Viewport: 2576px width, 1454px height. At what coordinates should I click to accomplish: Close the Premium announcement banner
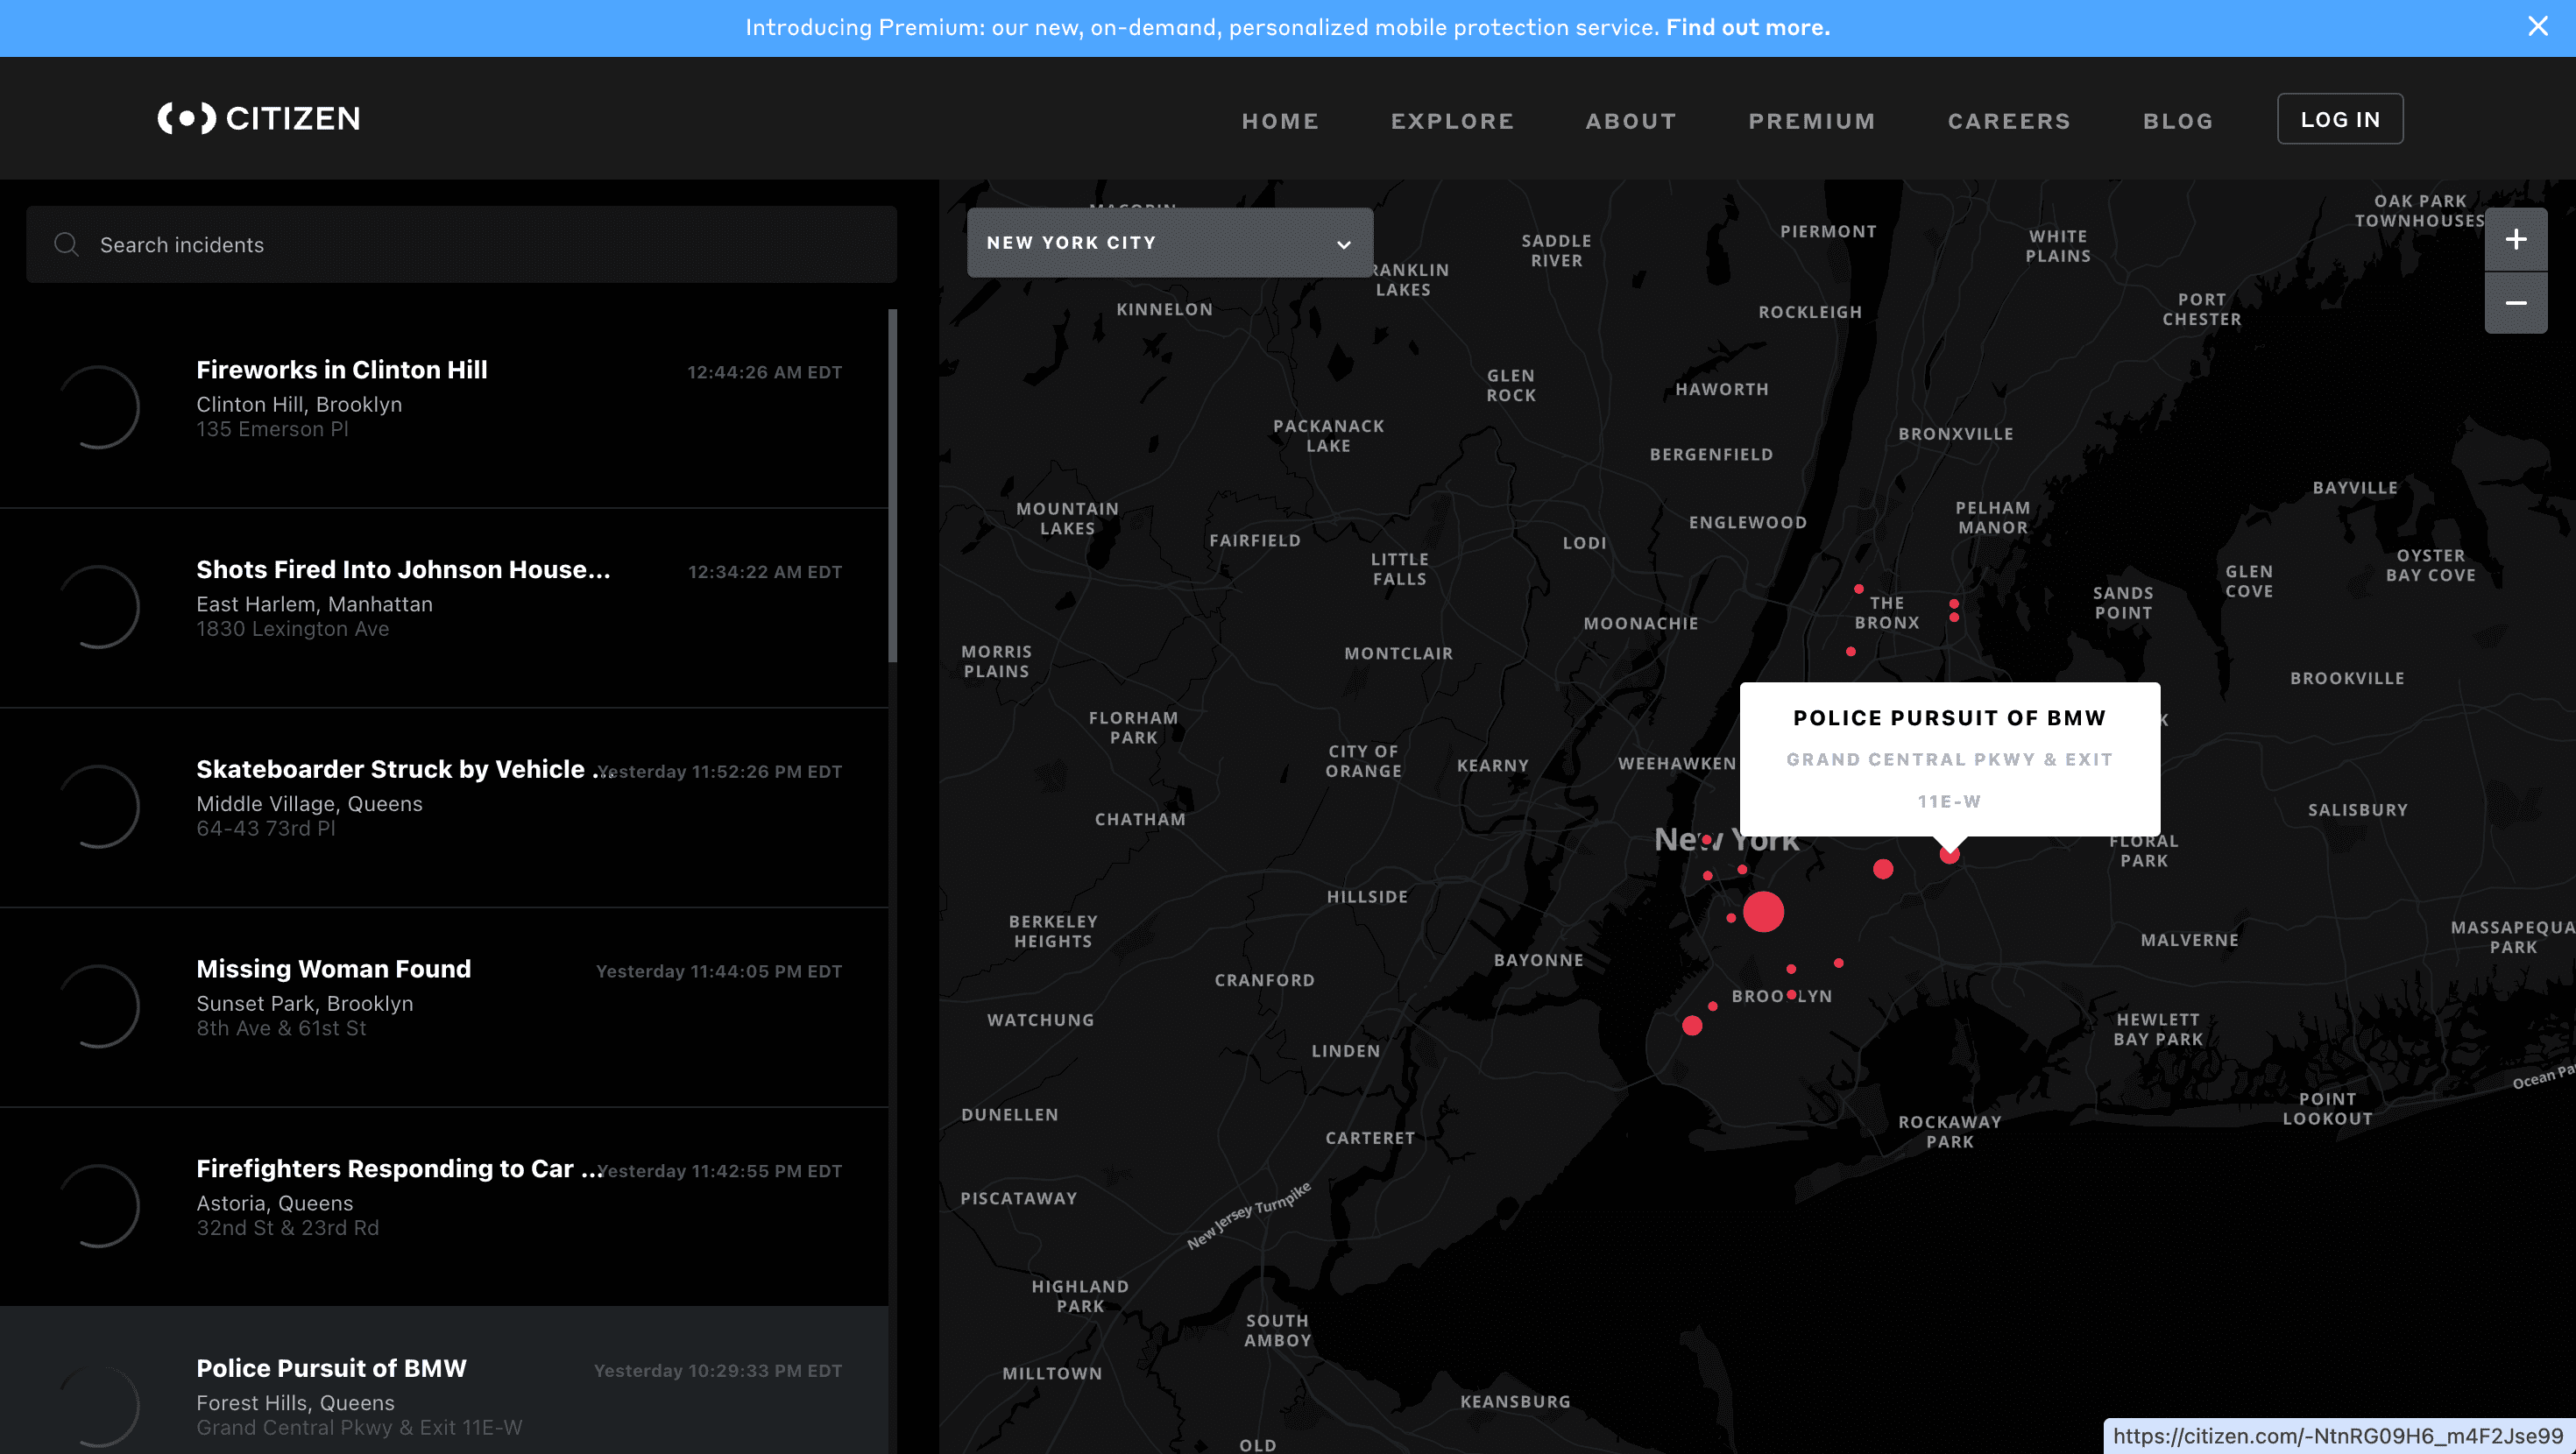click(2537, 27)
